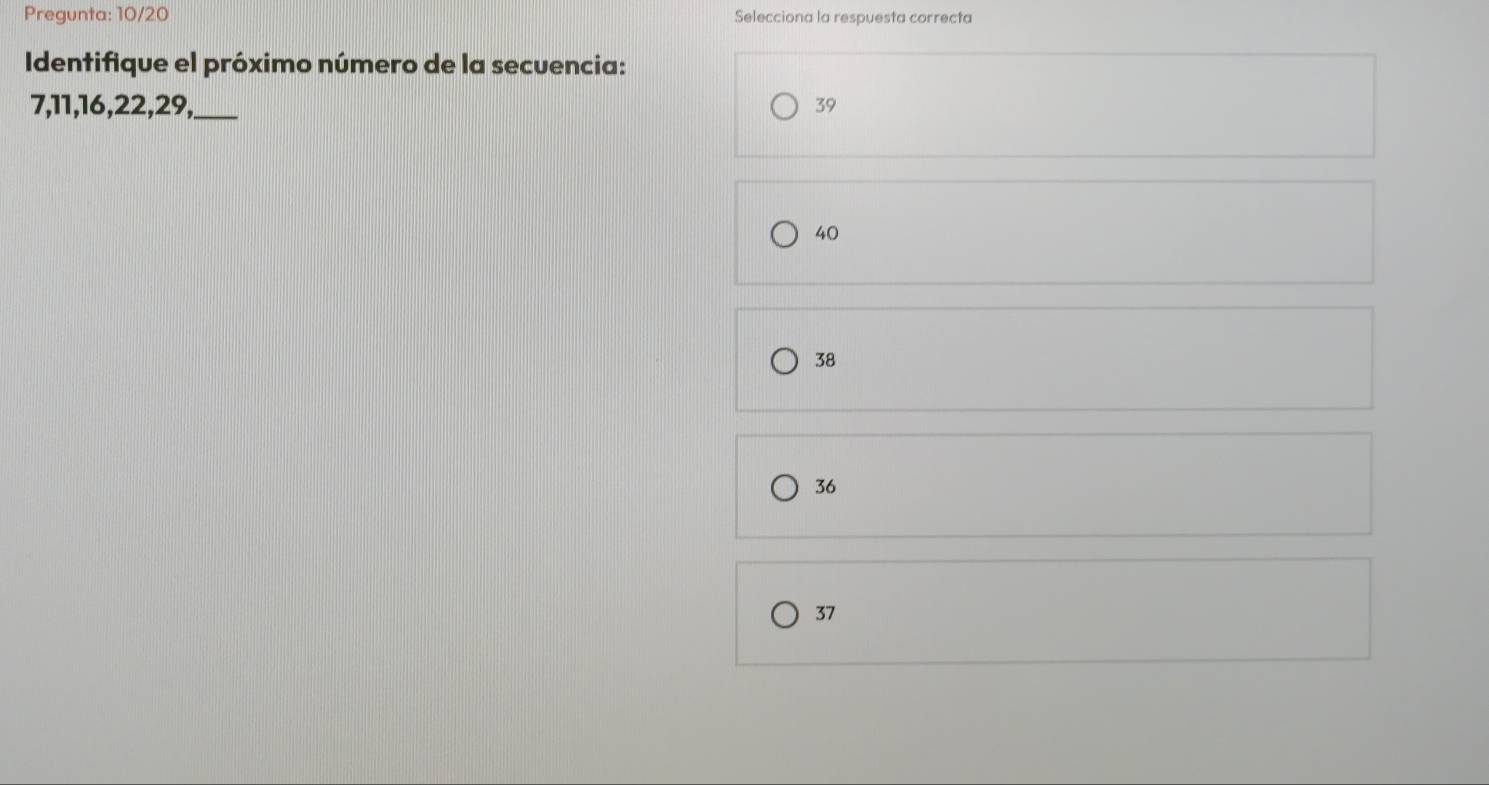Click empty space inside the 36 answer card
This screenshot has width=1489, height=785.
1100,487
